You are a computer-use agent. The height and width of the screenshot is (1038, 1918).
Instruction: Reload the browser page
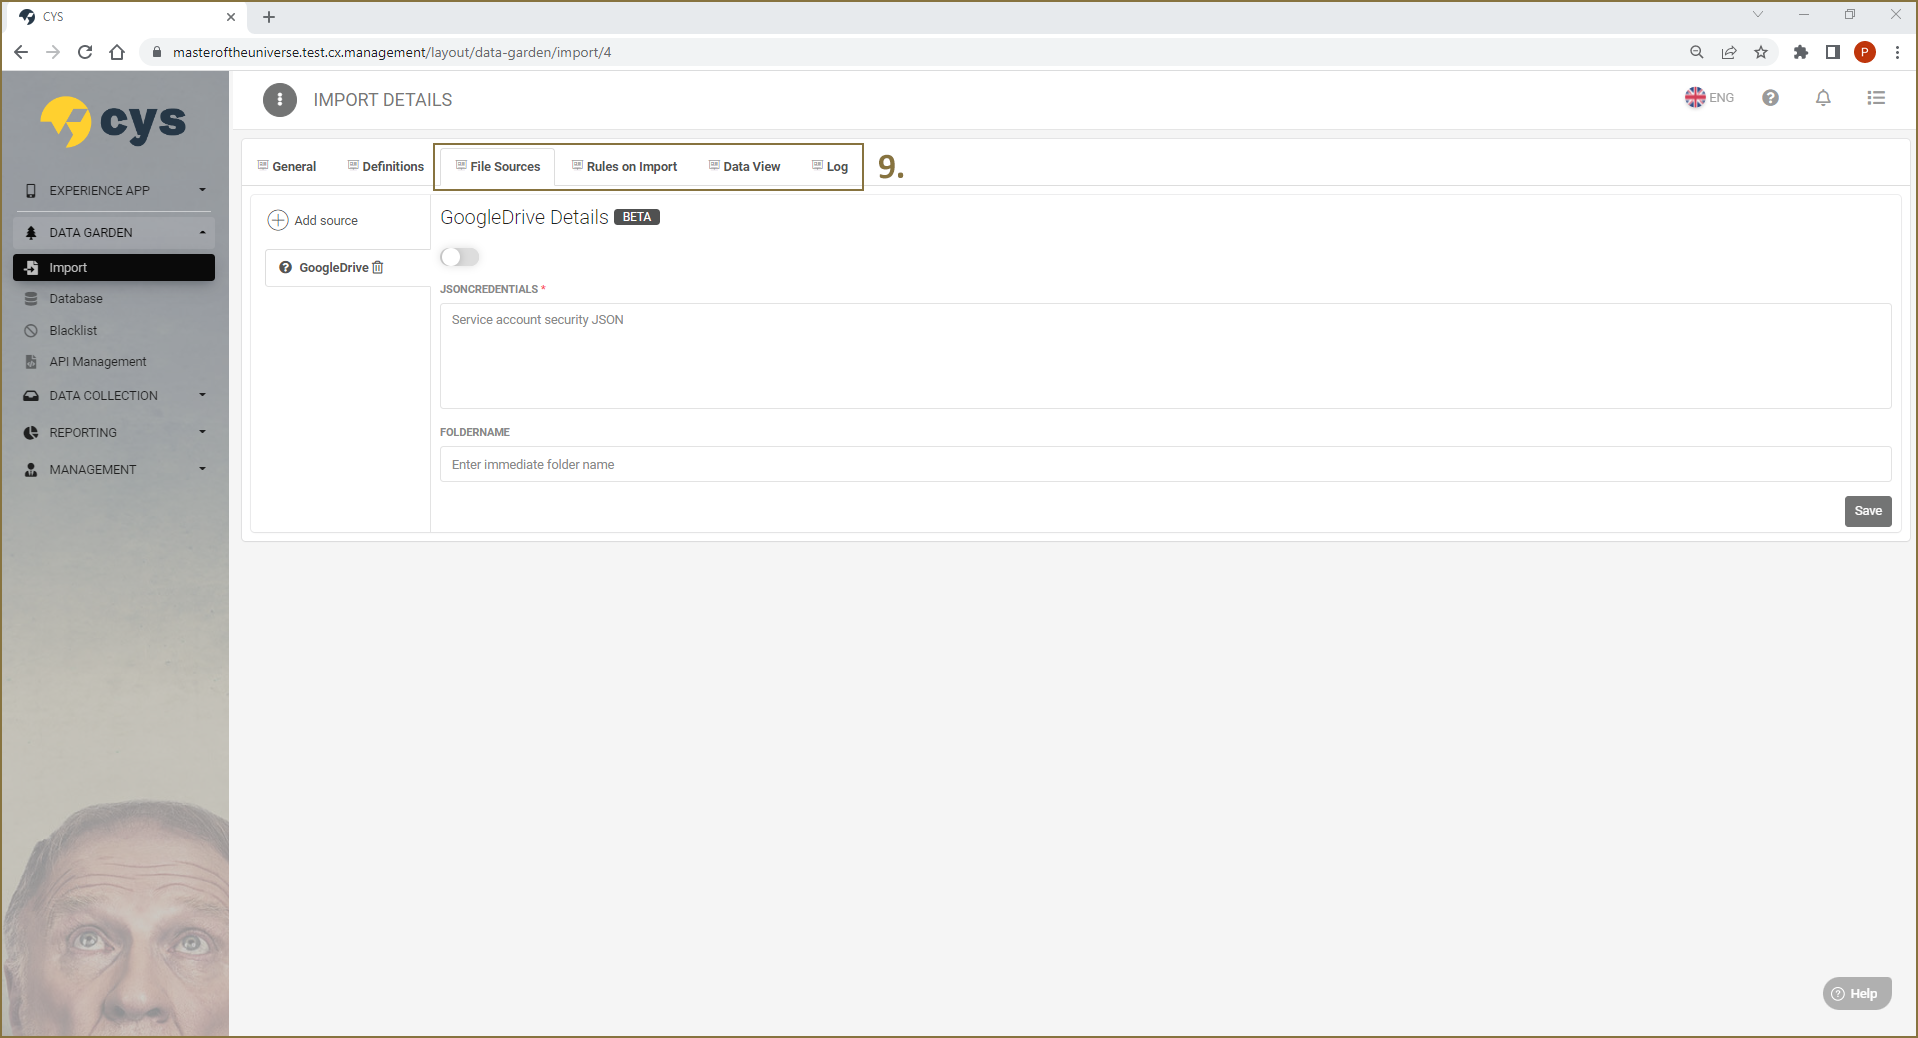[x=85, y=52]
